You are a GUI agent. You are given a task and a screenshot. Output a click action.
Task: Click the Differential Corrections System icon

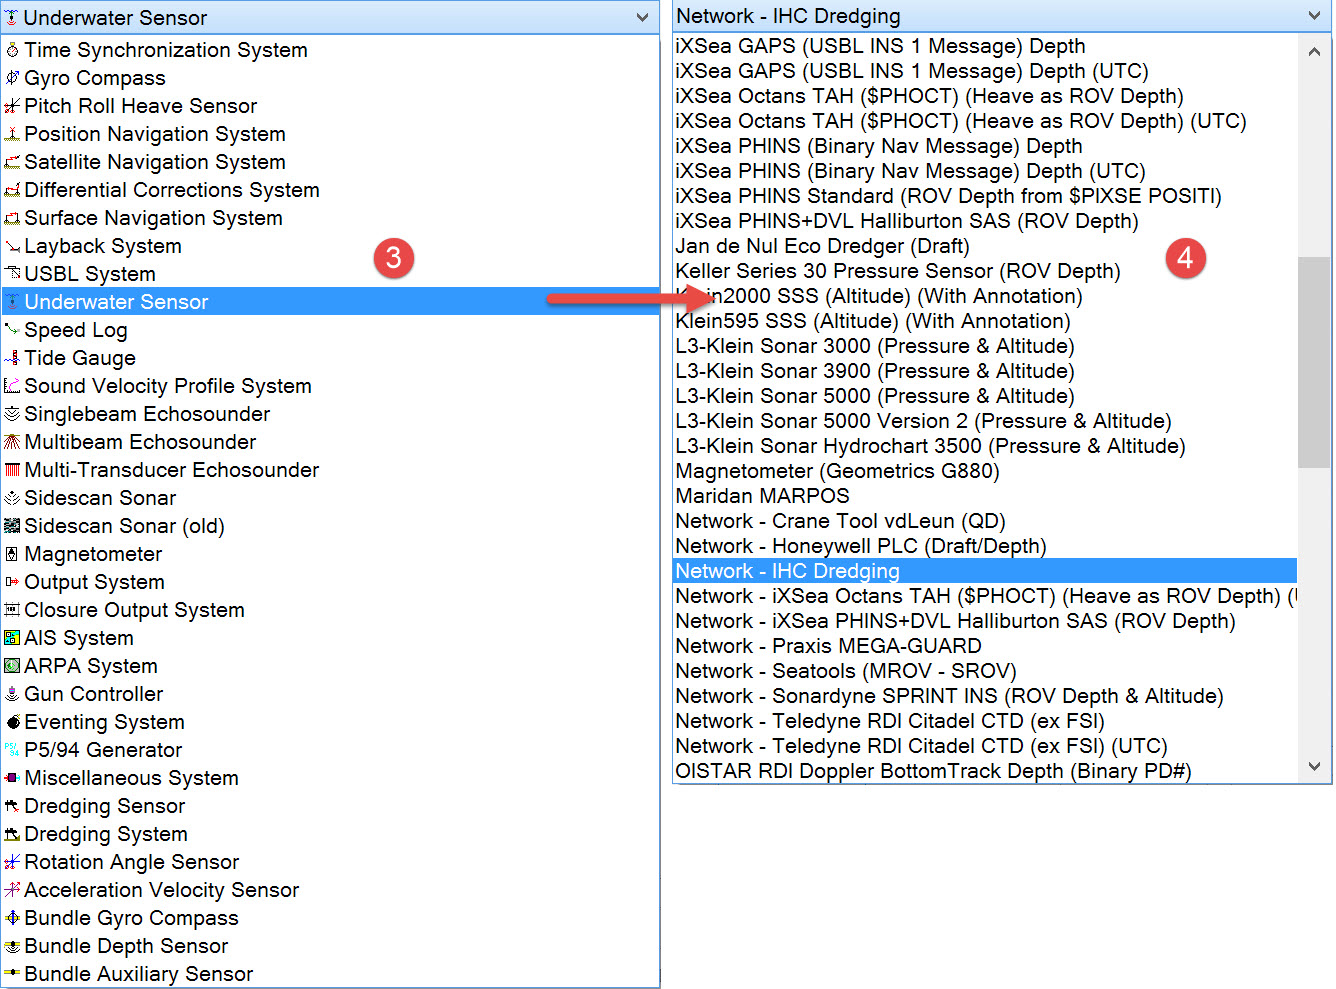12,190
